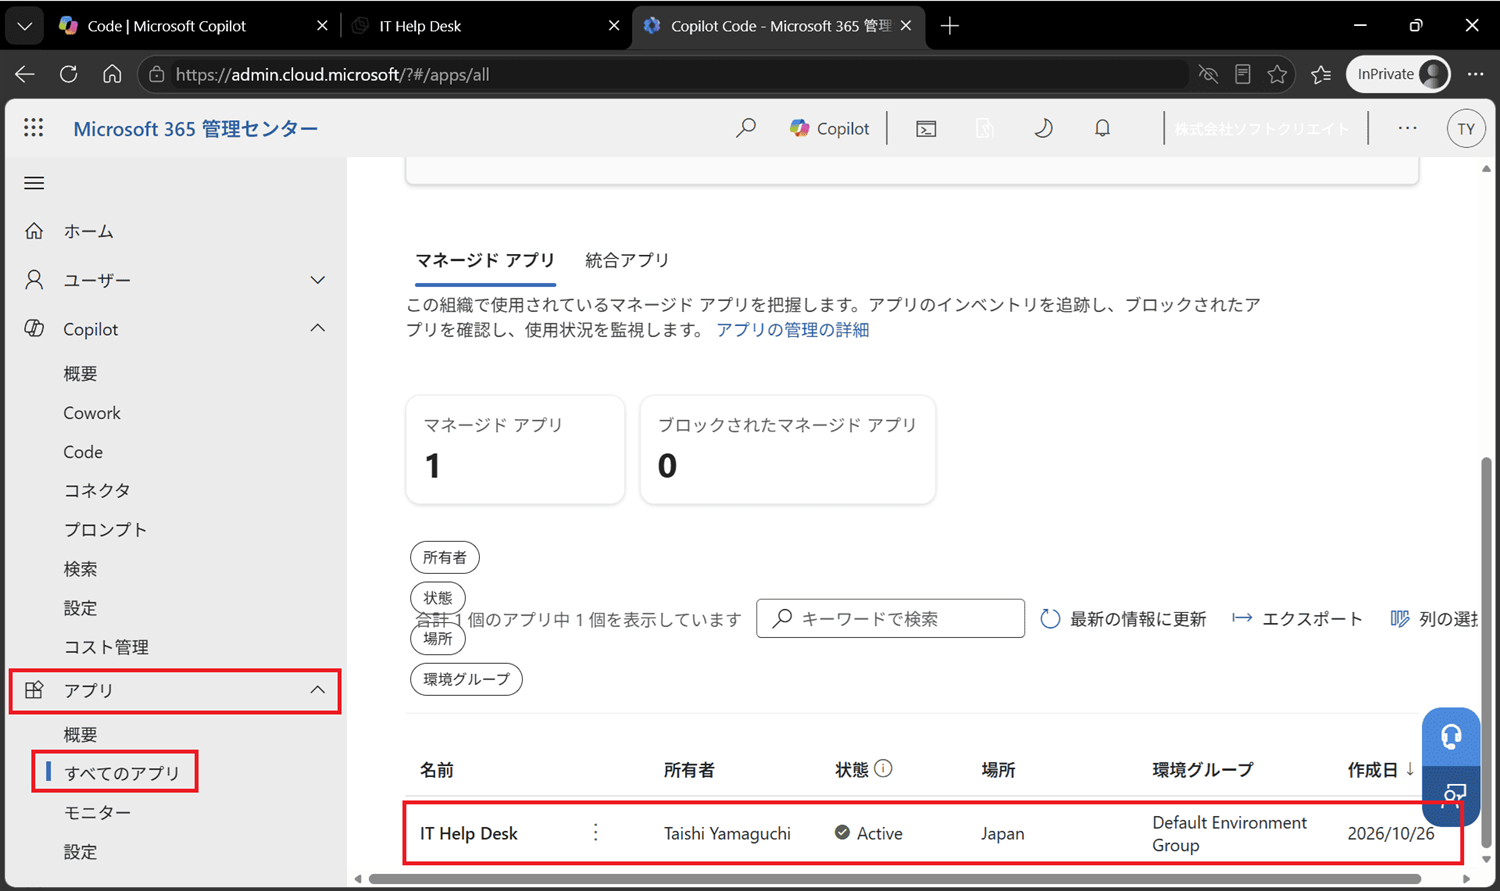Collapse the Copilot navigation section

pos(317,328)
